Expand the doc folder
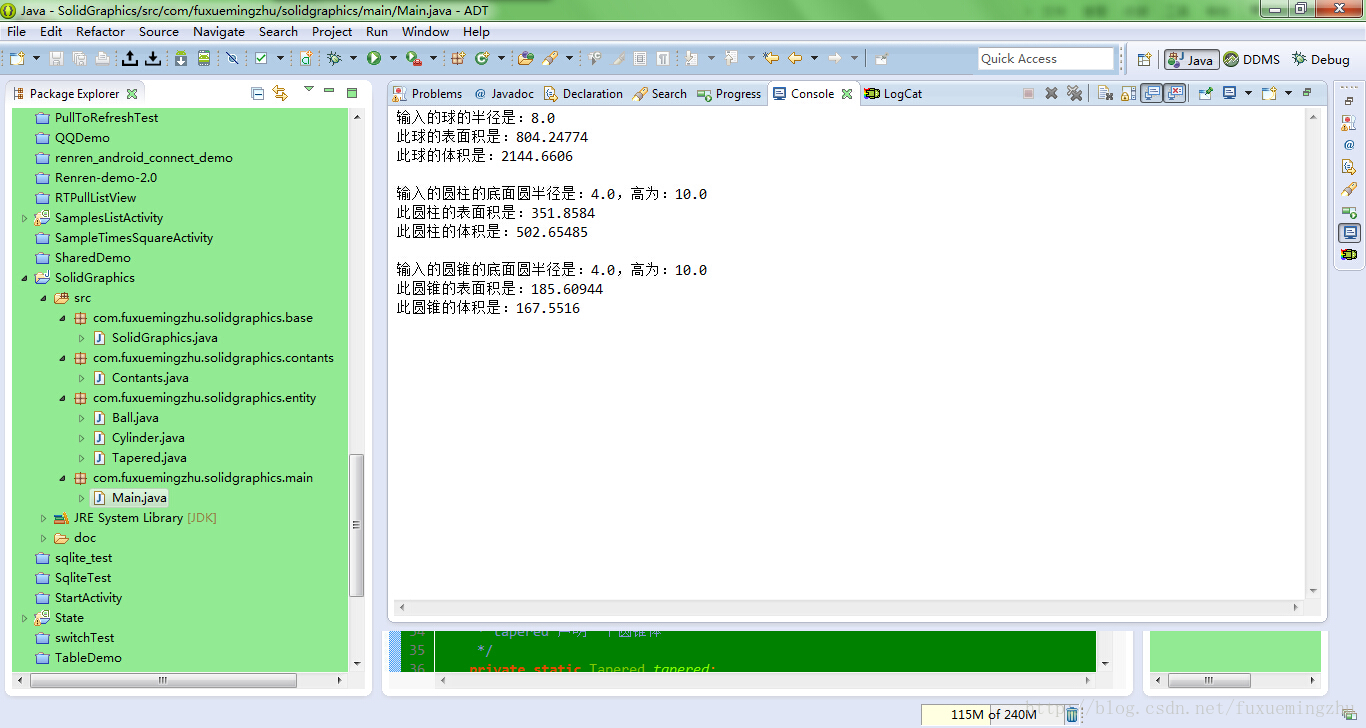This screenshot has width=1366, height=728. (44, 537)
